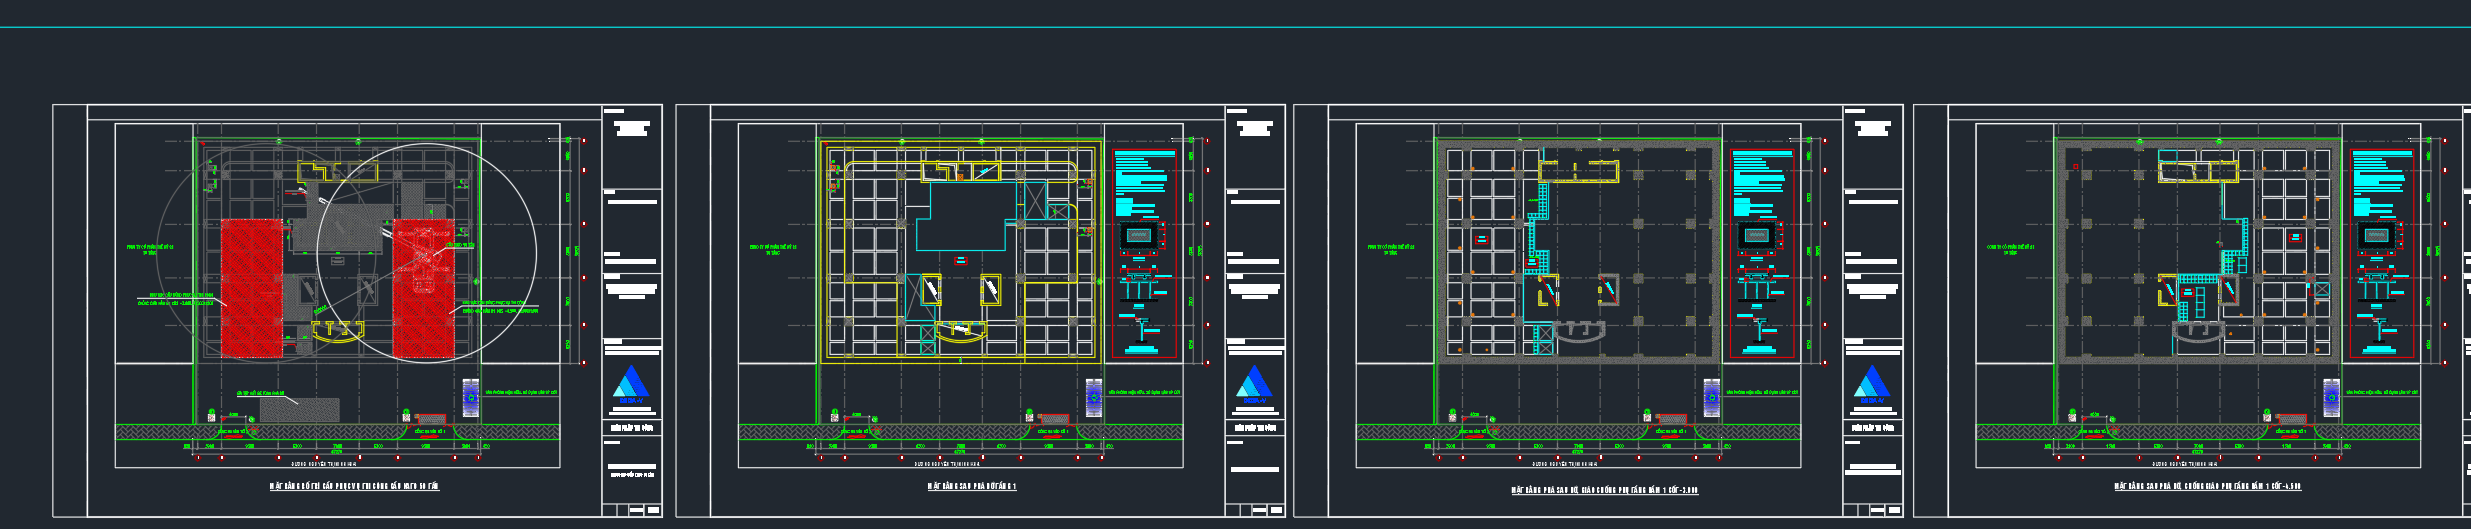Select the blue triangle logo on second sheet
2471x529 pixels.
coord(1254,384)
